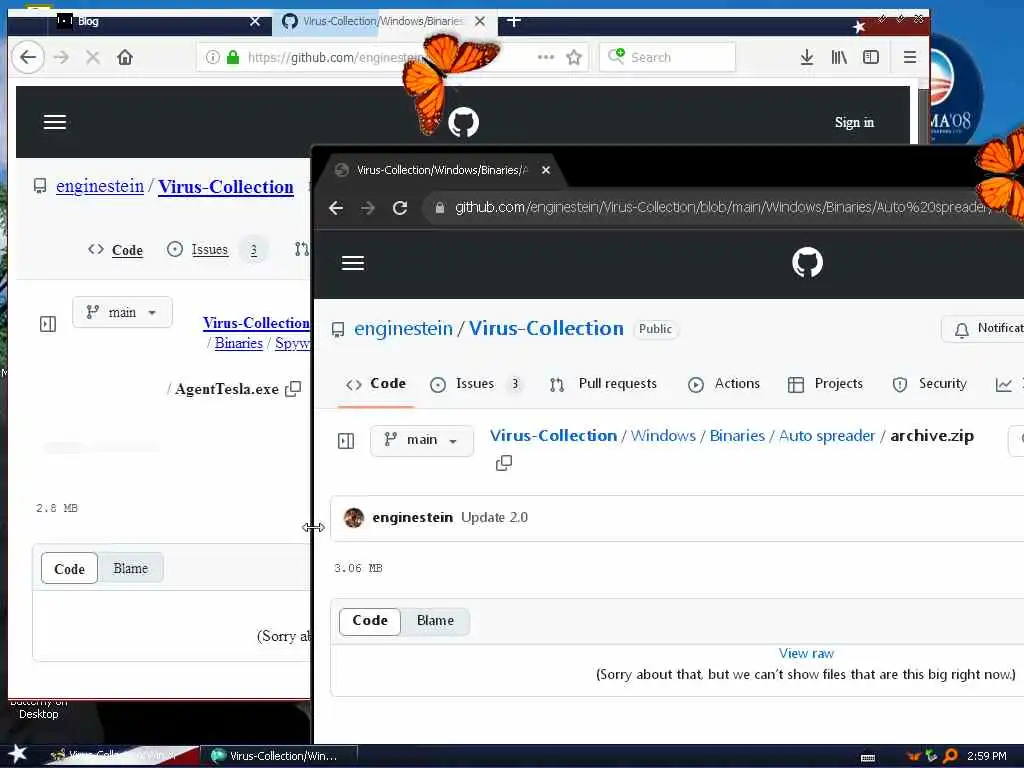Screen dimensions: 1024x768
Task: Open Firefox hamburger application menu
Action: (x=910, y=57)
